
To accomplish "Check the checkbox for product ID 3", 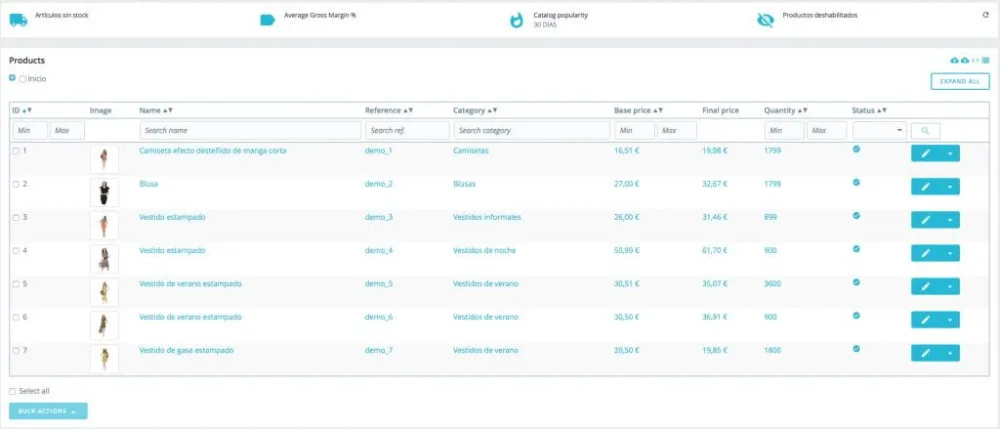I will point(16,217).
